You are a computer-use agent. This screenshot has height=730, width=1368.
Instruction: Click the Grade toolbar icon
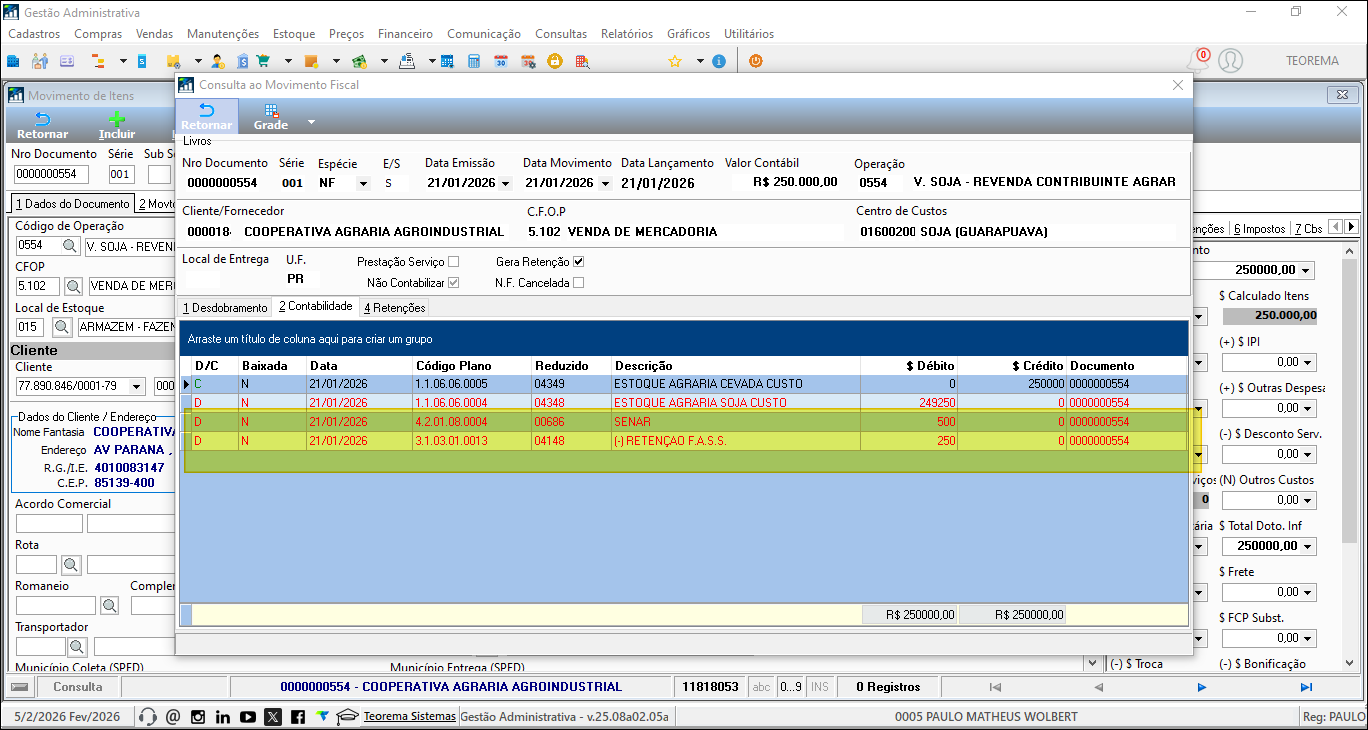click(271, 116)
